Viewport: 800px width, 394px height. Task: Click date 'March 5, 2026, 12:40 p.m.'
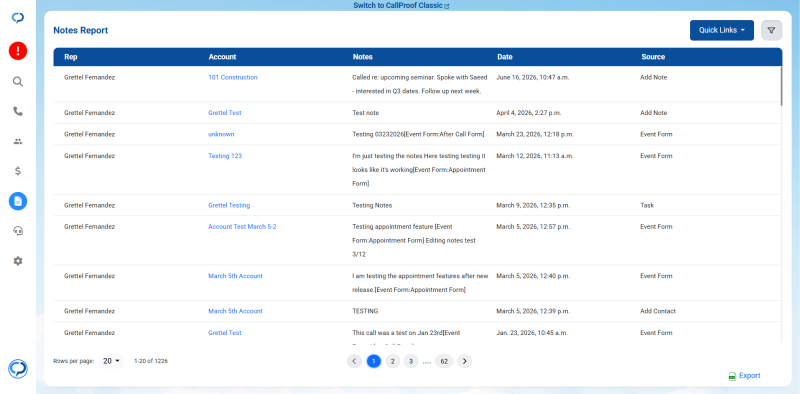coord(533,276)
